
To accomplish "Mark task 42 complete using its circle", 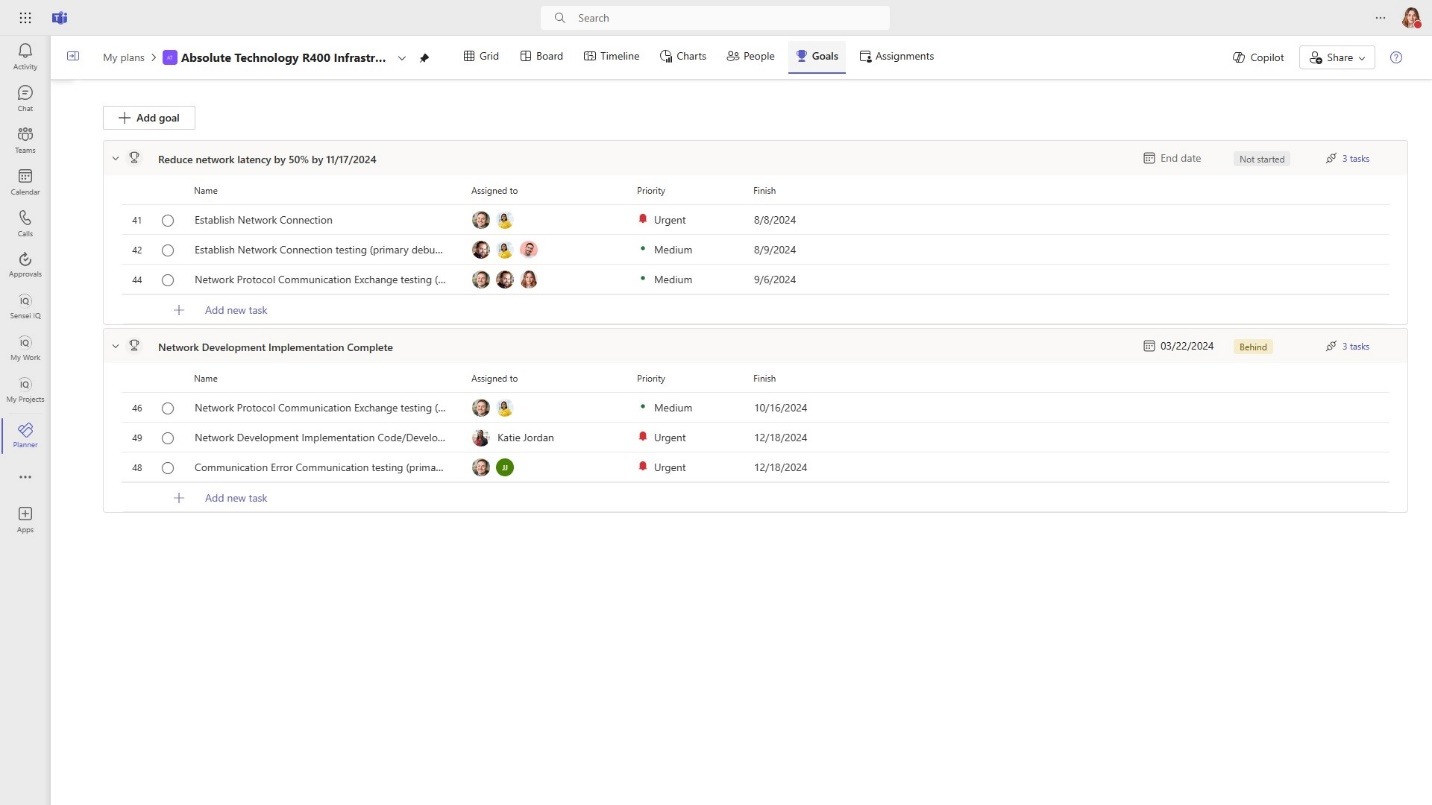I will 167,250.
